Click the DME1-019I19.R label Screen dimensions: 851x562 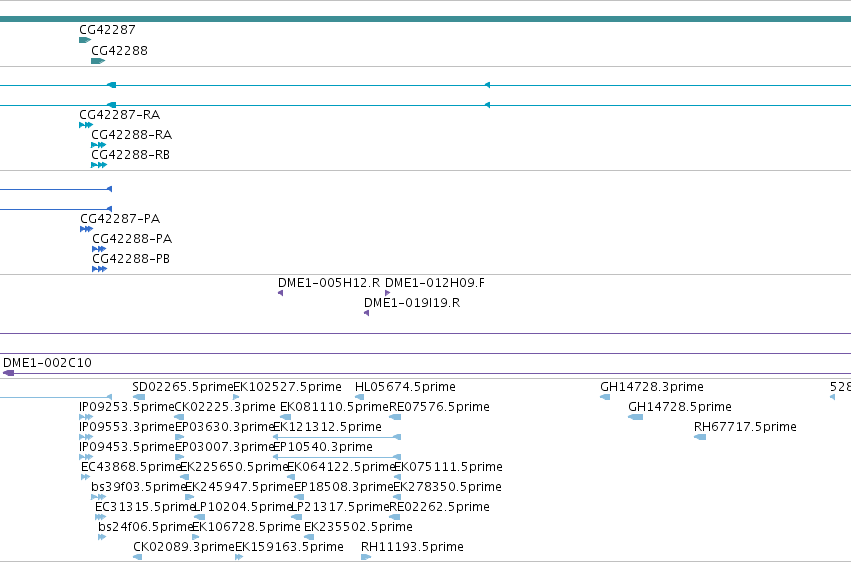(x=412, y=303)
